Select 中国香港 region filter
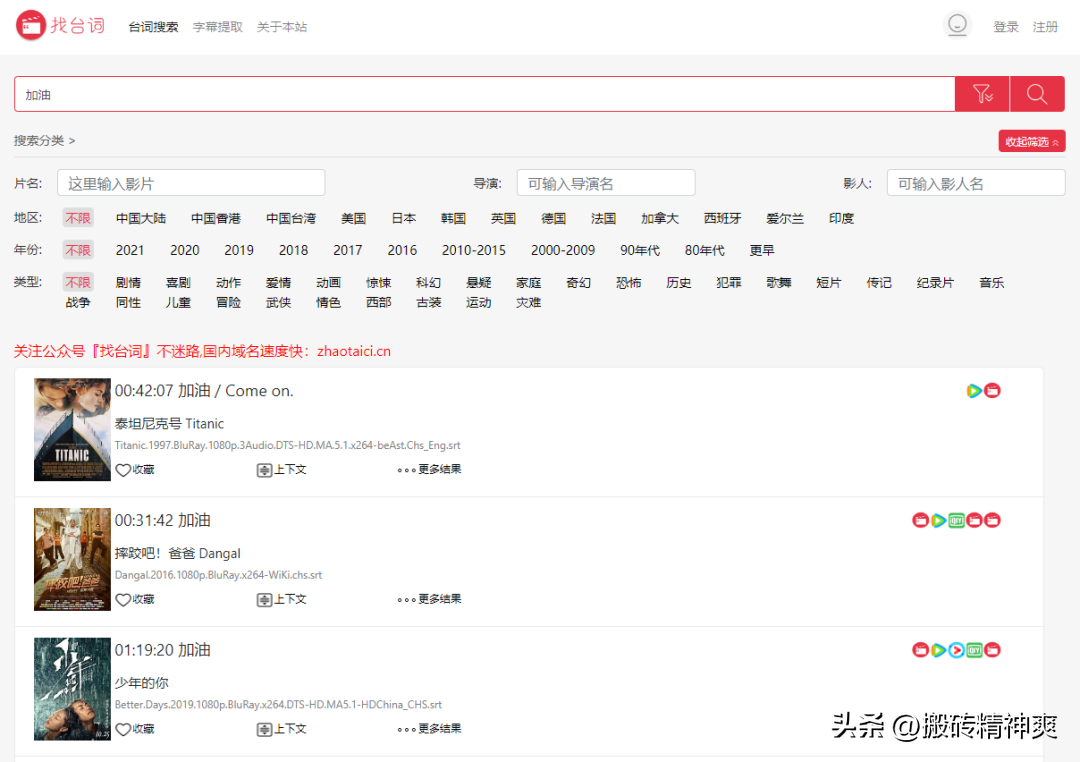The image size is (1080, 762). tap(216, 218)
